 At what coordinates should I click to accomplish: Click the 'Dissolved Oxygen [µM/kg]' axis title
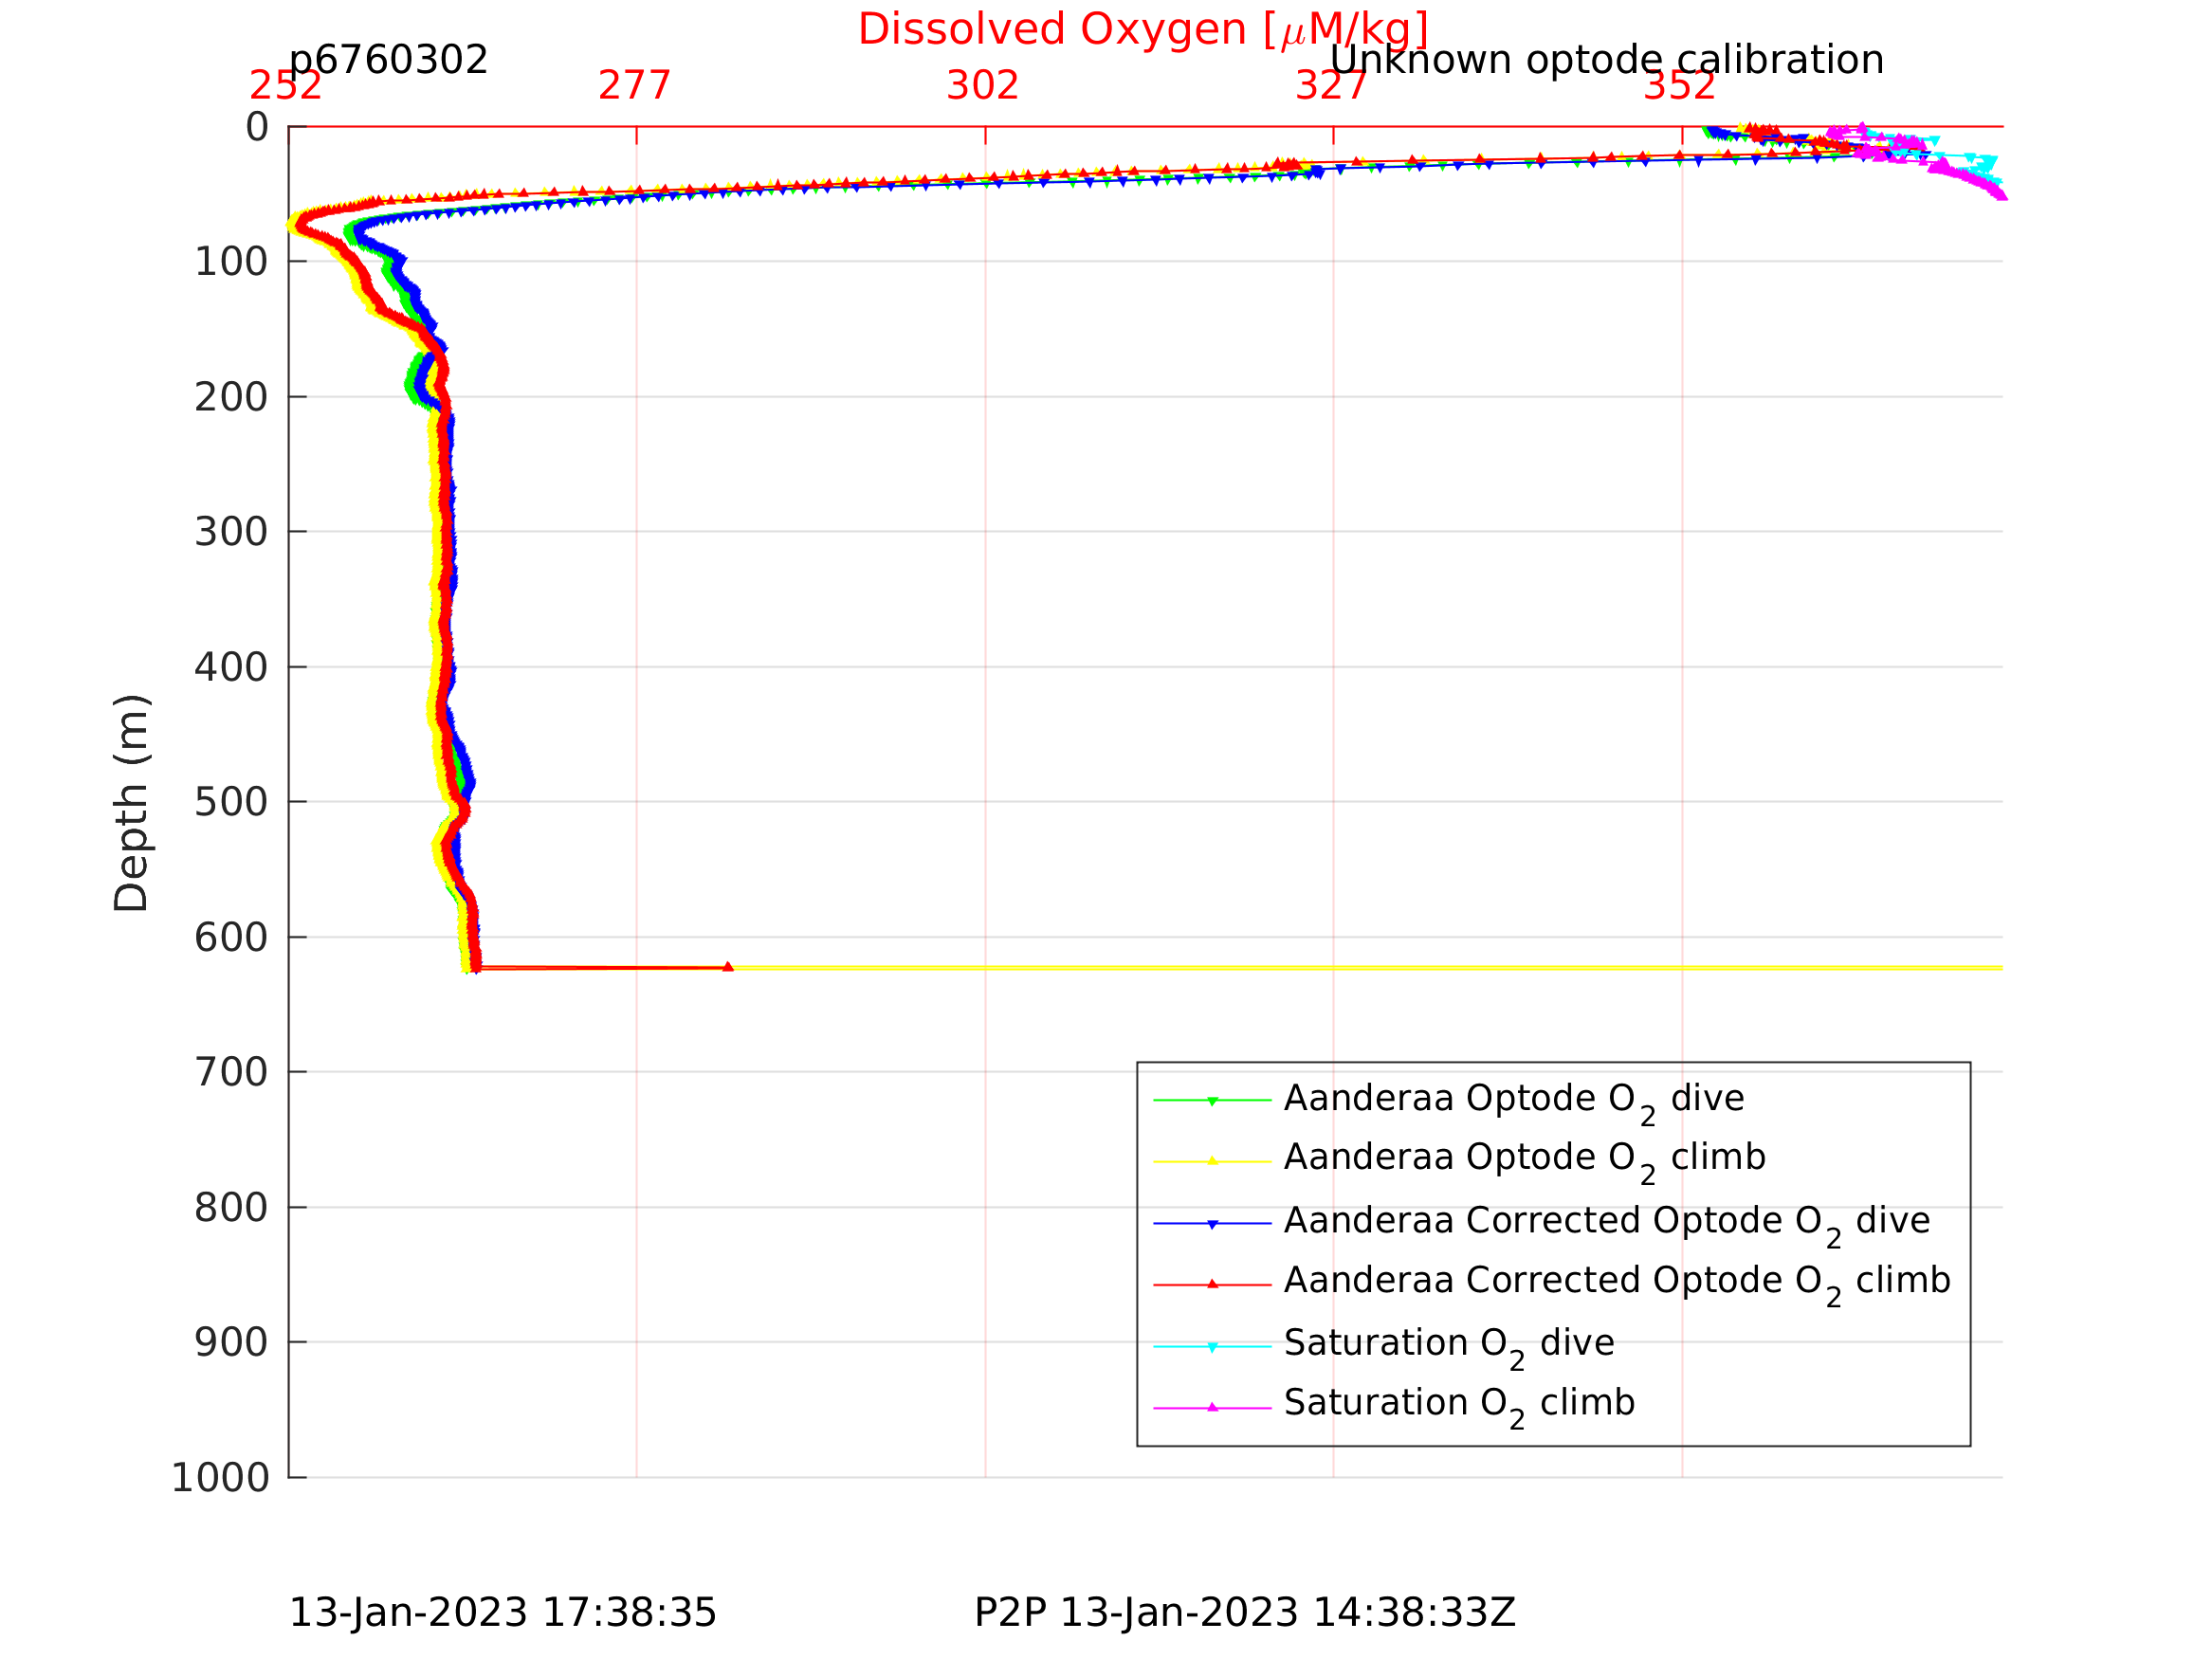coord(1143,30)
